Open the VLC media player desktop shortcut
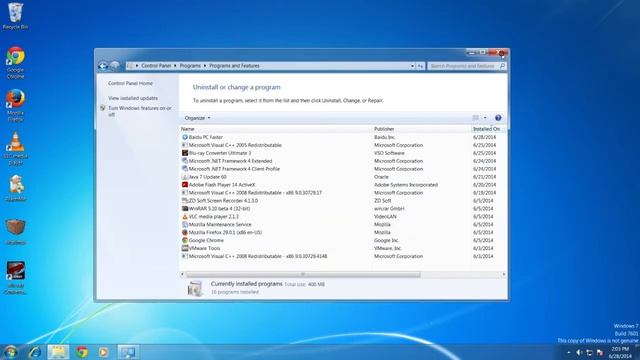 click(x=16, y=149)
